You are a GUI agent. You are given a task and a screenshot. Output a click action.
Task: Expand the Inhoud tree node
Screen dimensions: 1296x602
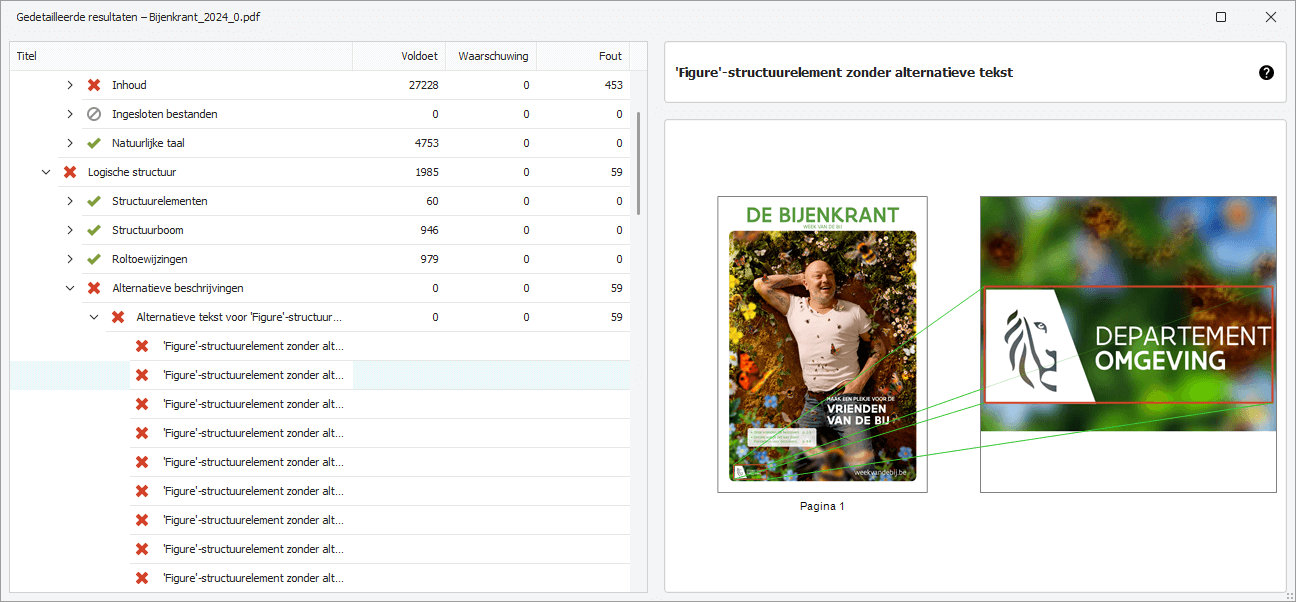click(x=70, y=85)
